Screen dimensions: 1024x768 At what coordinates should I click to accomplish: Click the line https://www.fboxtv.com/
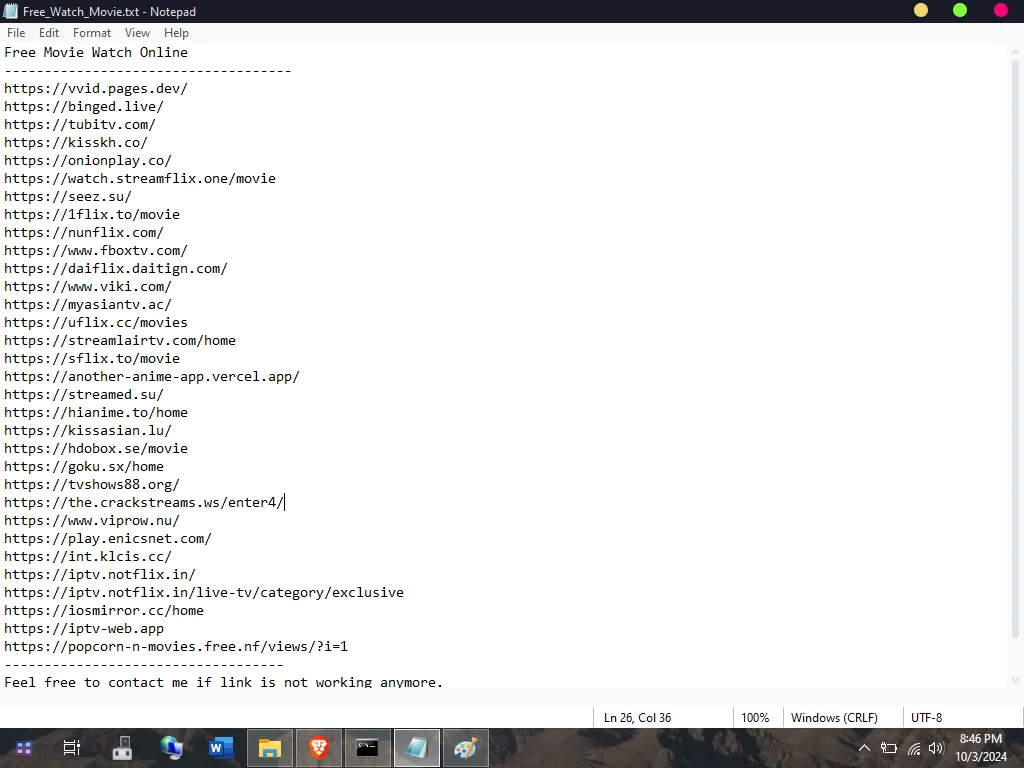[x=96, y=250]
